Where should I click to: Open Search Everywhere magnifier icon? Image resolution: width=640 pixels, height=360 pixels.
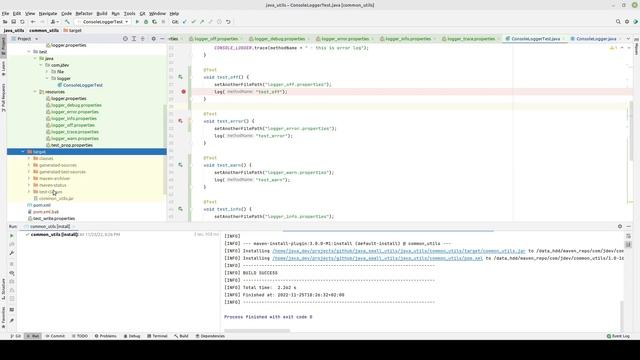tap(618, 22)
